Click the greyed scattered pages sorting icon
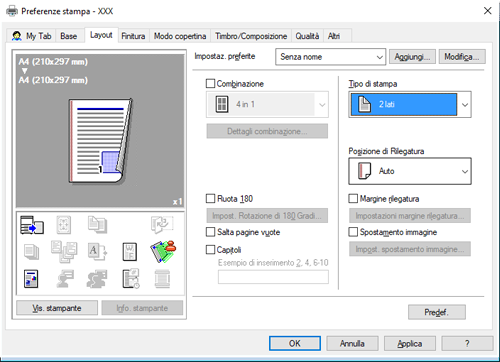 pyautogui.click(x=64, y=252)
